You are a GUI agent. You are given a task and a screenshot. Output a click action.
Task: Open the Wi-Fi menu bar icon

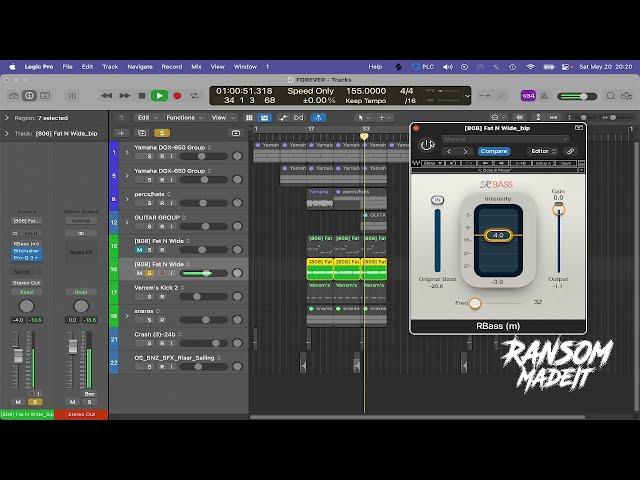[530, 67]
